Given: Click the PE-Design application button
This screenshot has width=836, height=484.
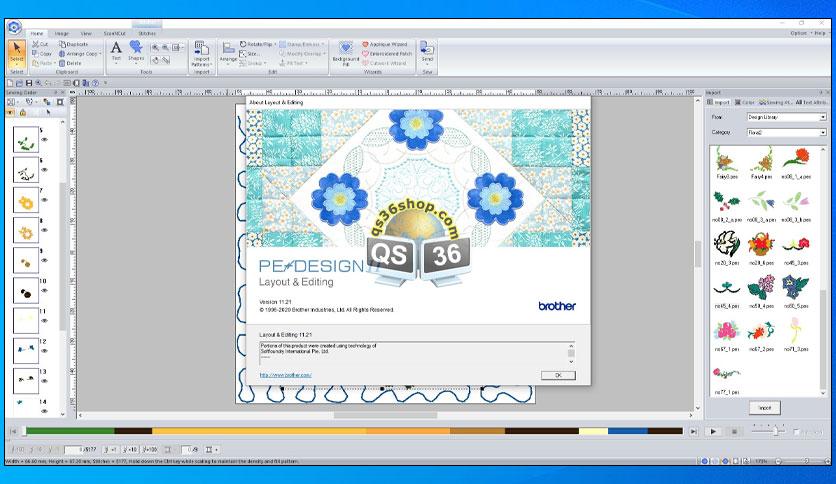Looking at the screenshot, I should (14, 27).
